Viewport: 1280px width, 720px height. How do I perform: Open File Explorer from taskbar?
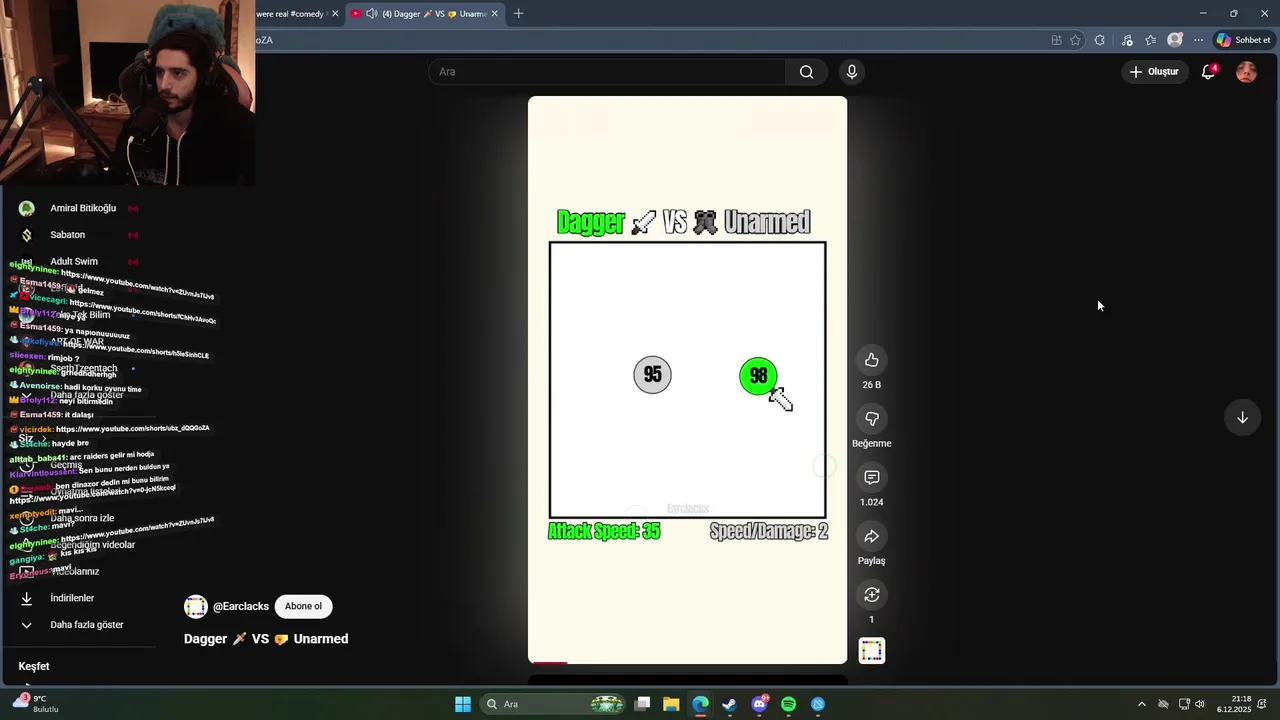[x=671, y=704]
